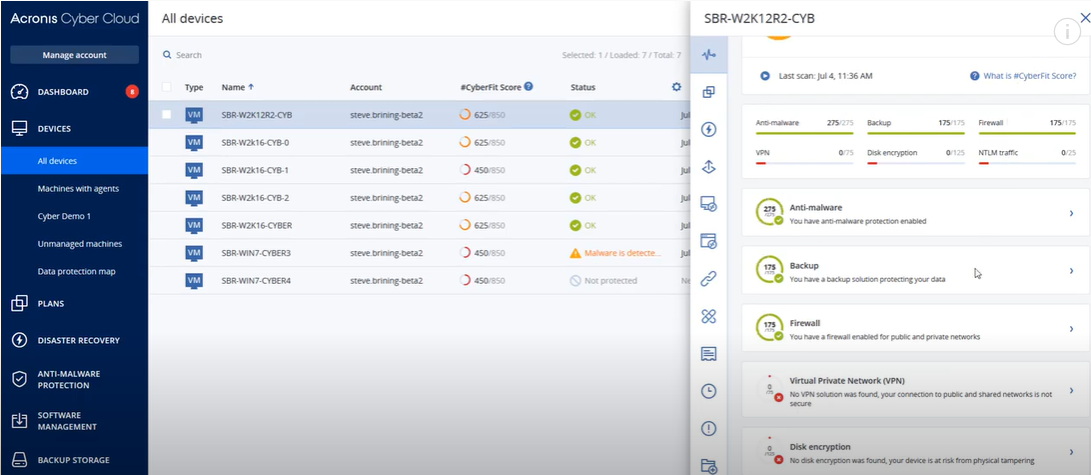Open table column settings gear icon
This screenshot has height=475, width=1091.
tap(676, 87)
